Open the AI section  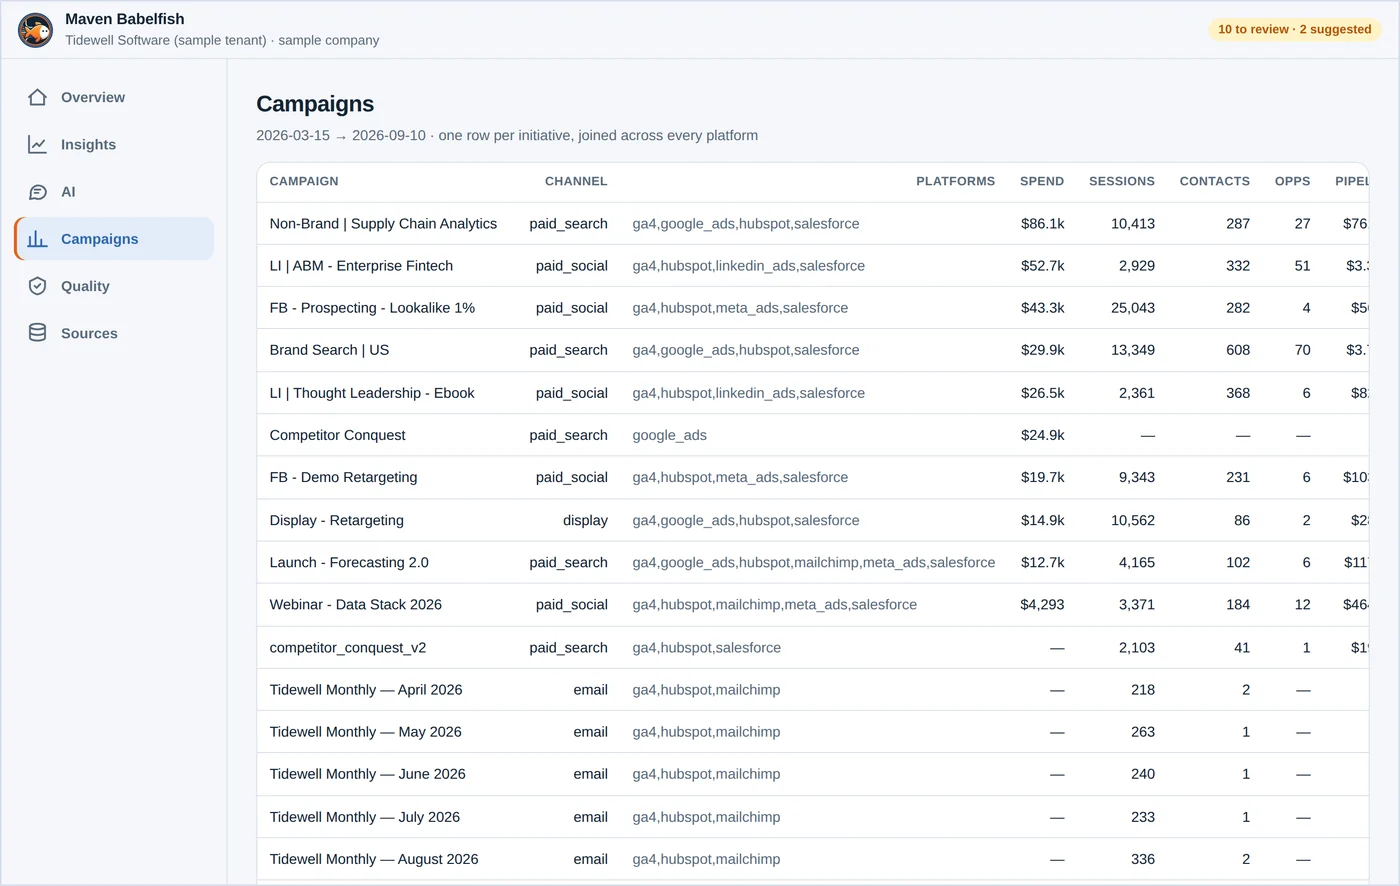[114, 192]
